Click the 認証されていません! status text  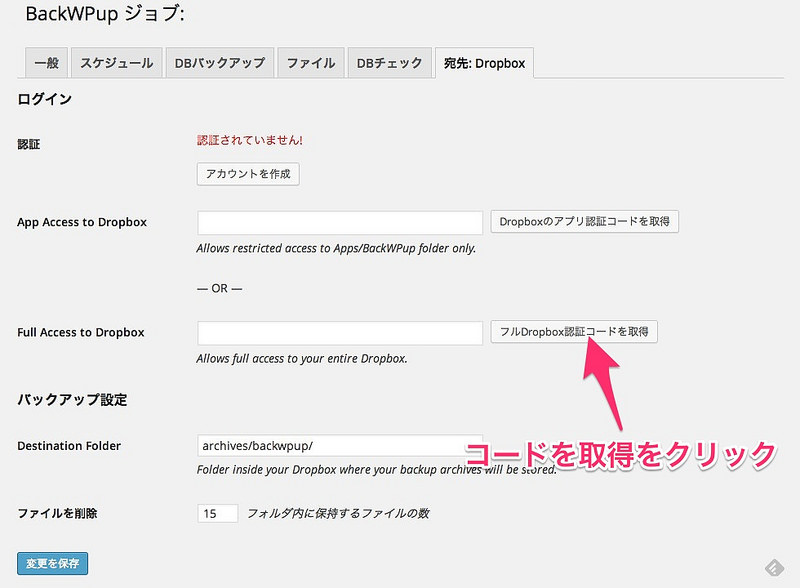249,140
